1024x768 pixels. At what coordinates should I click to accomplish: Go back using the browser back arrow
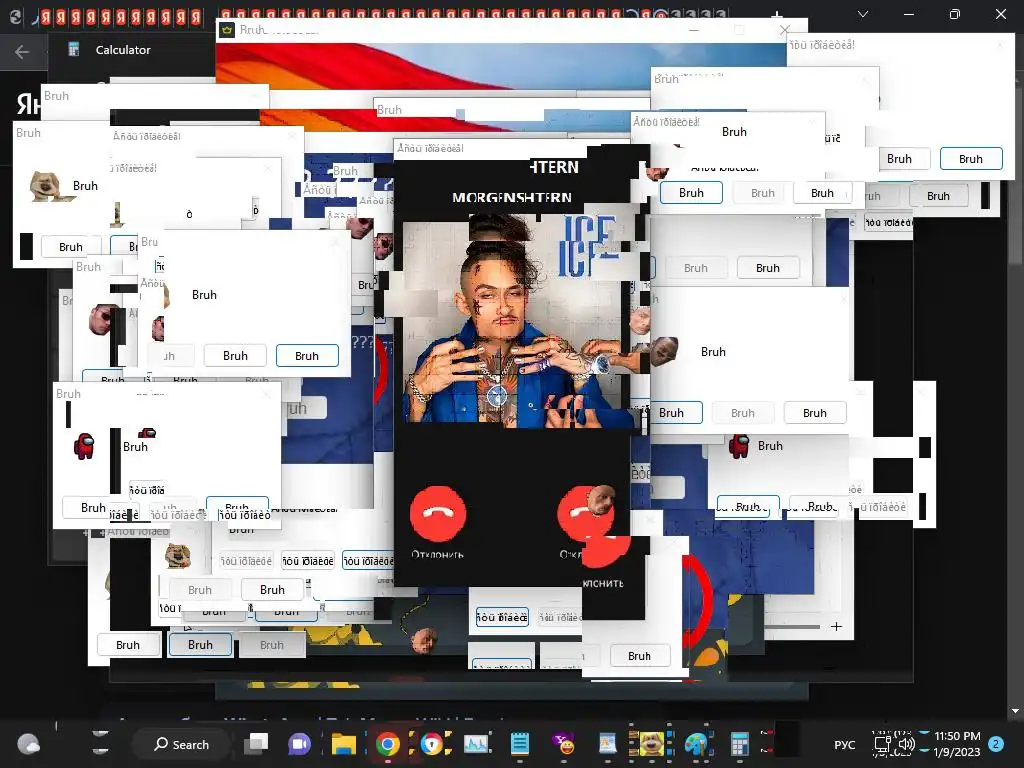(22, 52)
